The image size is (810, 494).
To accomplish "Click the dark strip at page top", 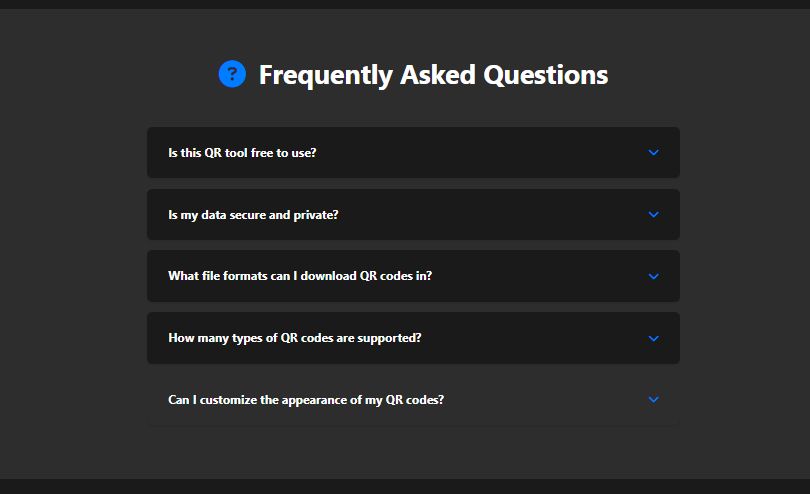I will tap(405, 4).
